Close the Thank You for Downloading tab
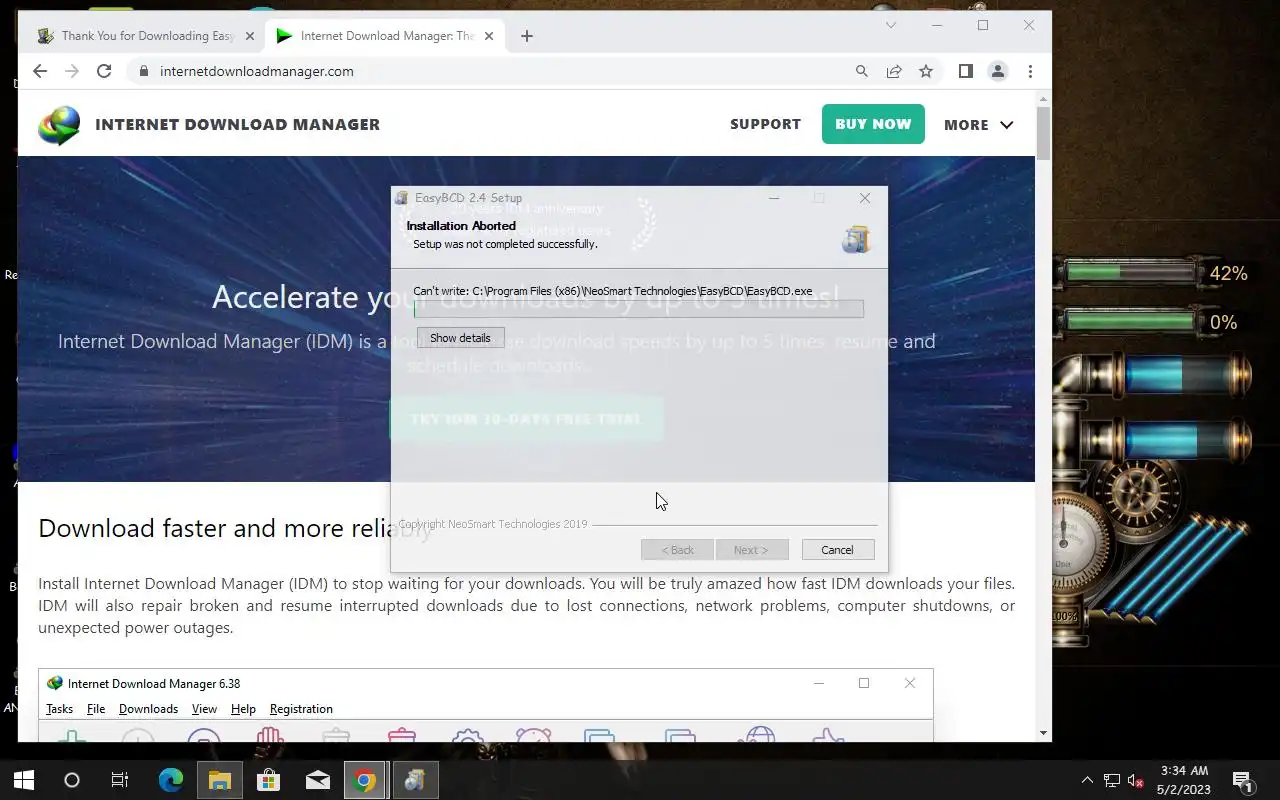The image size is (1280, 800). coord(250,36)
